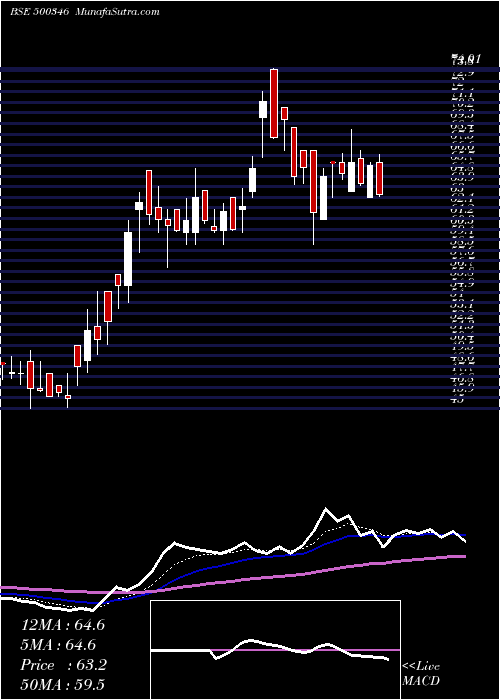Click inside the MACD inset chart

tap(275, 650)
